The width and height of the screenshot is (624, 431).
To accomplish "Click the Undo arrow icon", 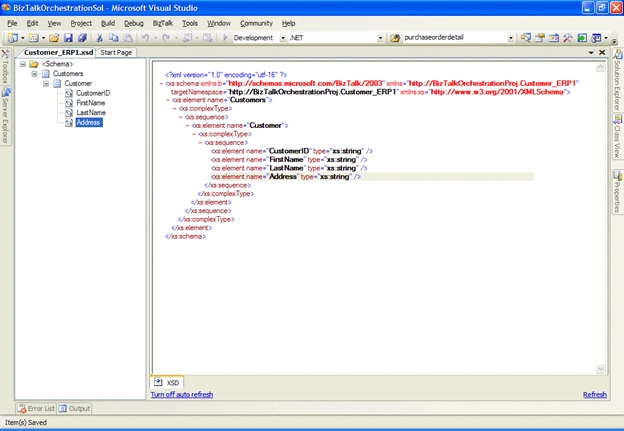I will tap(145, 38).
